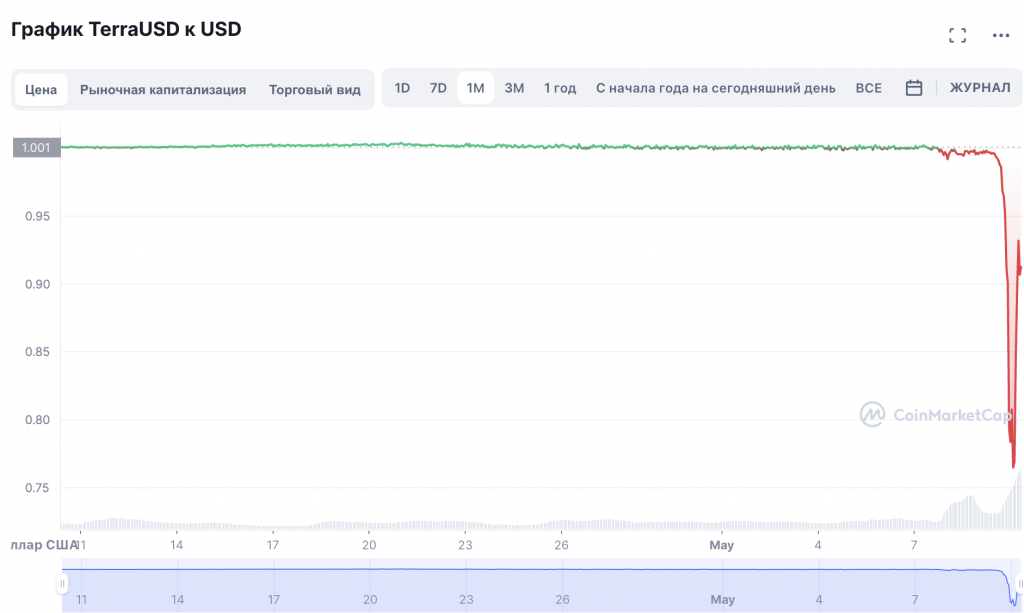Image resolution: width=1024 pixels, height=613 pixels.
Task: Choose the 3M time range
Action: (514, 88)
